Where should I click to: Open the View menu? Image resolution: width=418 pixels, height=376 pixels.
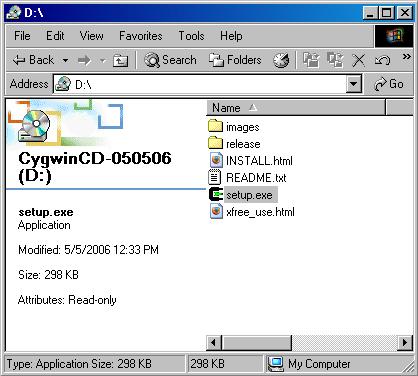click(x=91, y=36)
